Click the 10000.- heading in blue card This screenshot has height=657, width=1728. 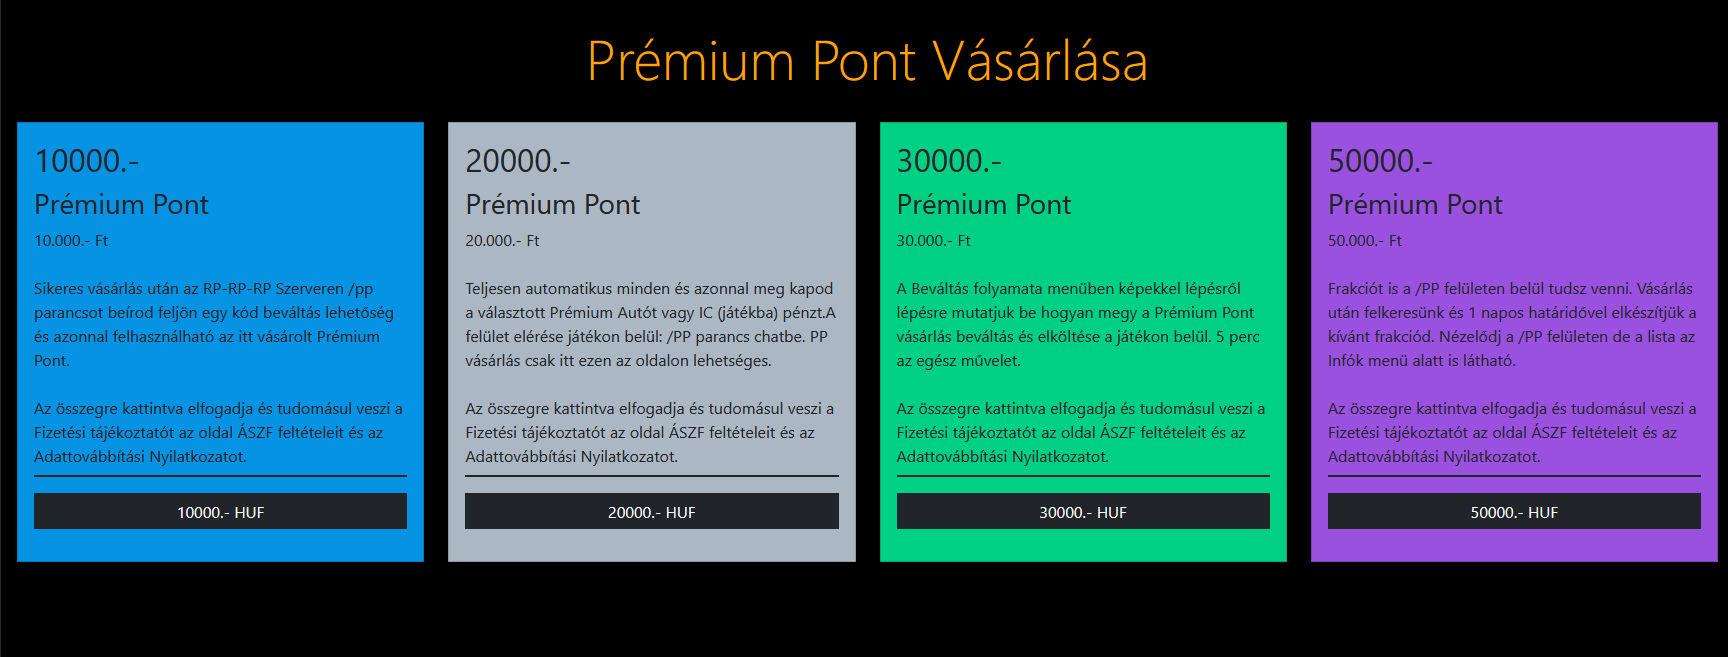(87, 161)
